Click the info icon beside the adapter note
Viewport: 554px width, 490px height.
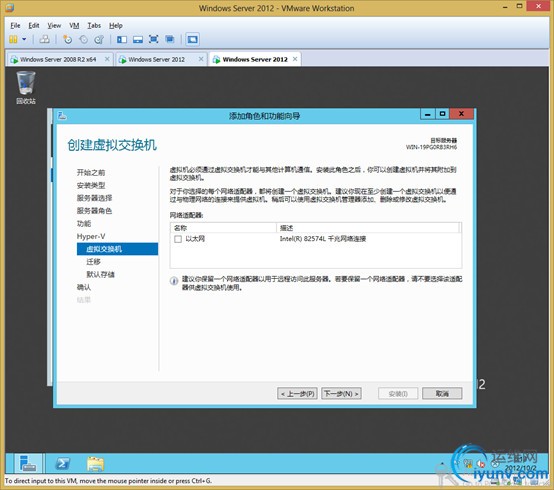click(174, 281)
